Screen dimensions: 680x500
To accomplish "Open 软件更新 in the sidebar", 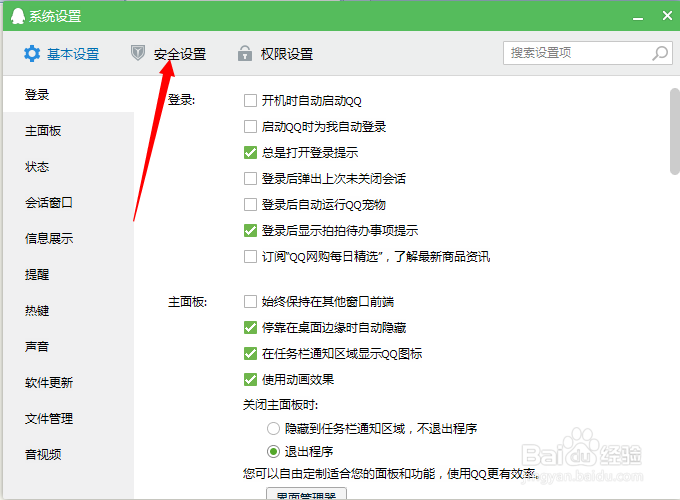I will click(69, 382).
